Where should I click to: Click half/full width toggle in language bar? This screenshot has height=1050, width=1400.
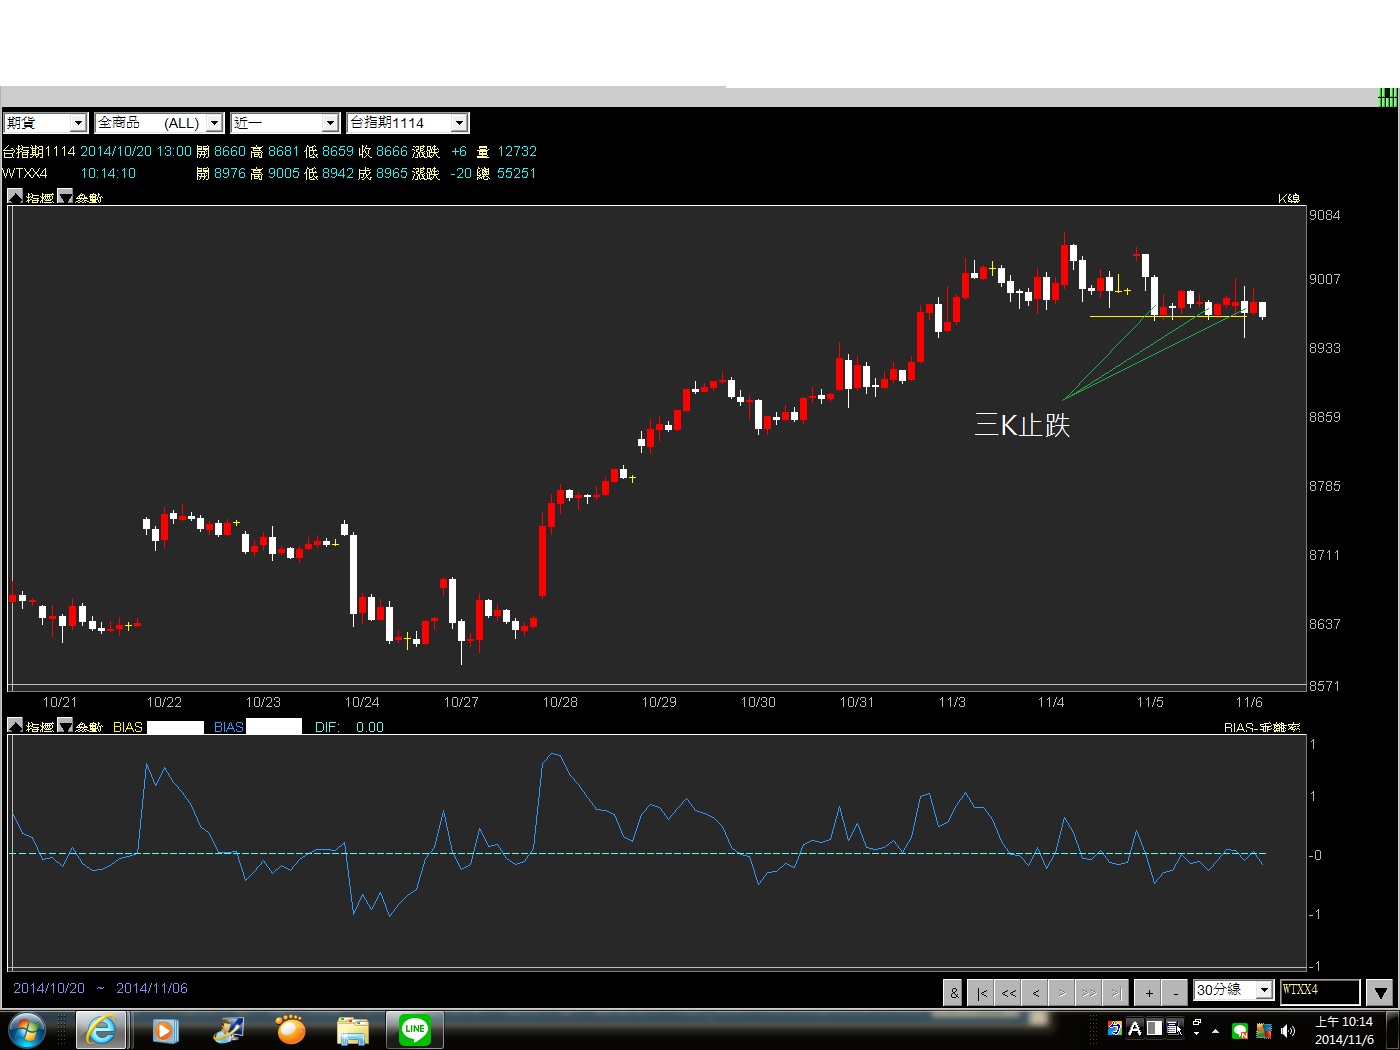[x=1154, y=1028]
